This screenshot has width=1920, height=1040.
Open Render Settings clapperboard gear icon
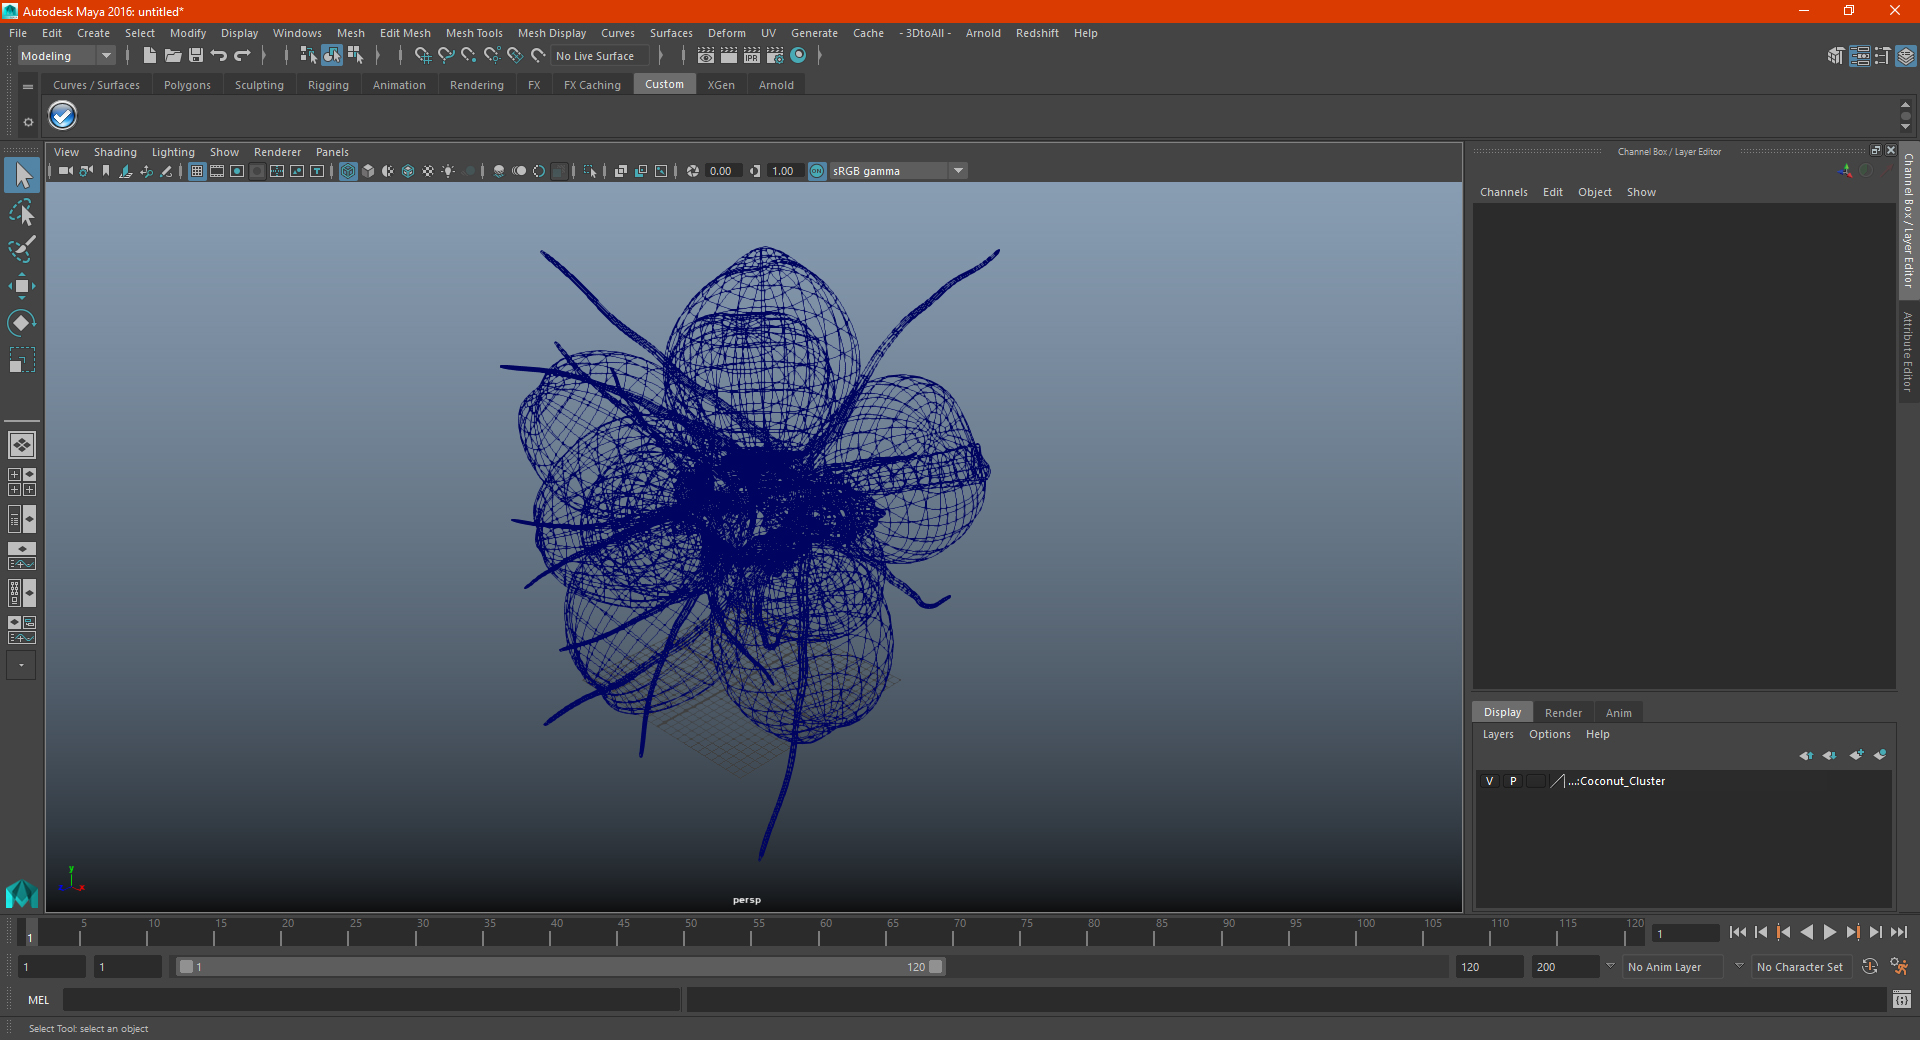click(775, 56)
